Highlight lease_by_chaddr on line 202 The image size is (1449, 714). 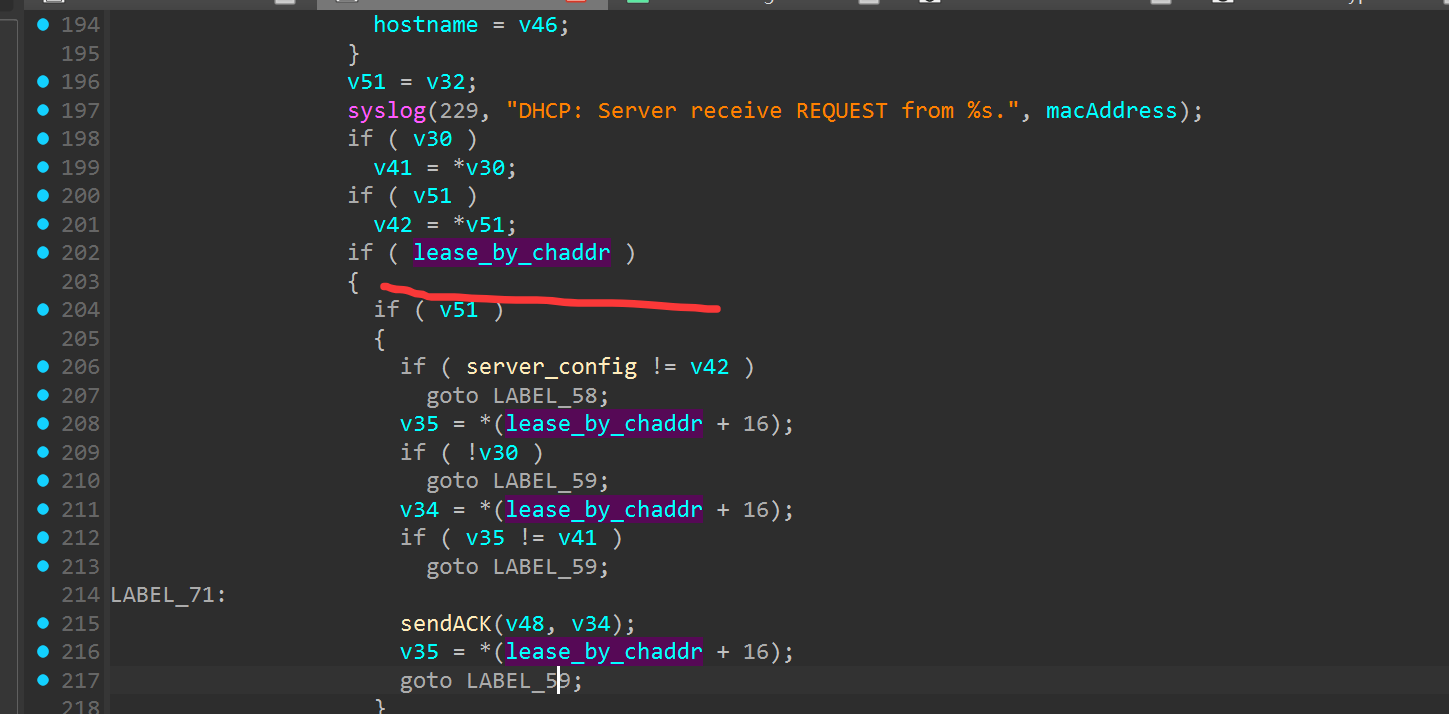pyautogui.click(x=512, y=253)
